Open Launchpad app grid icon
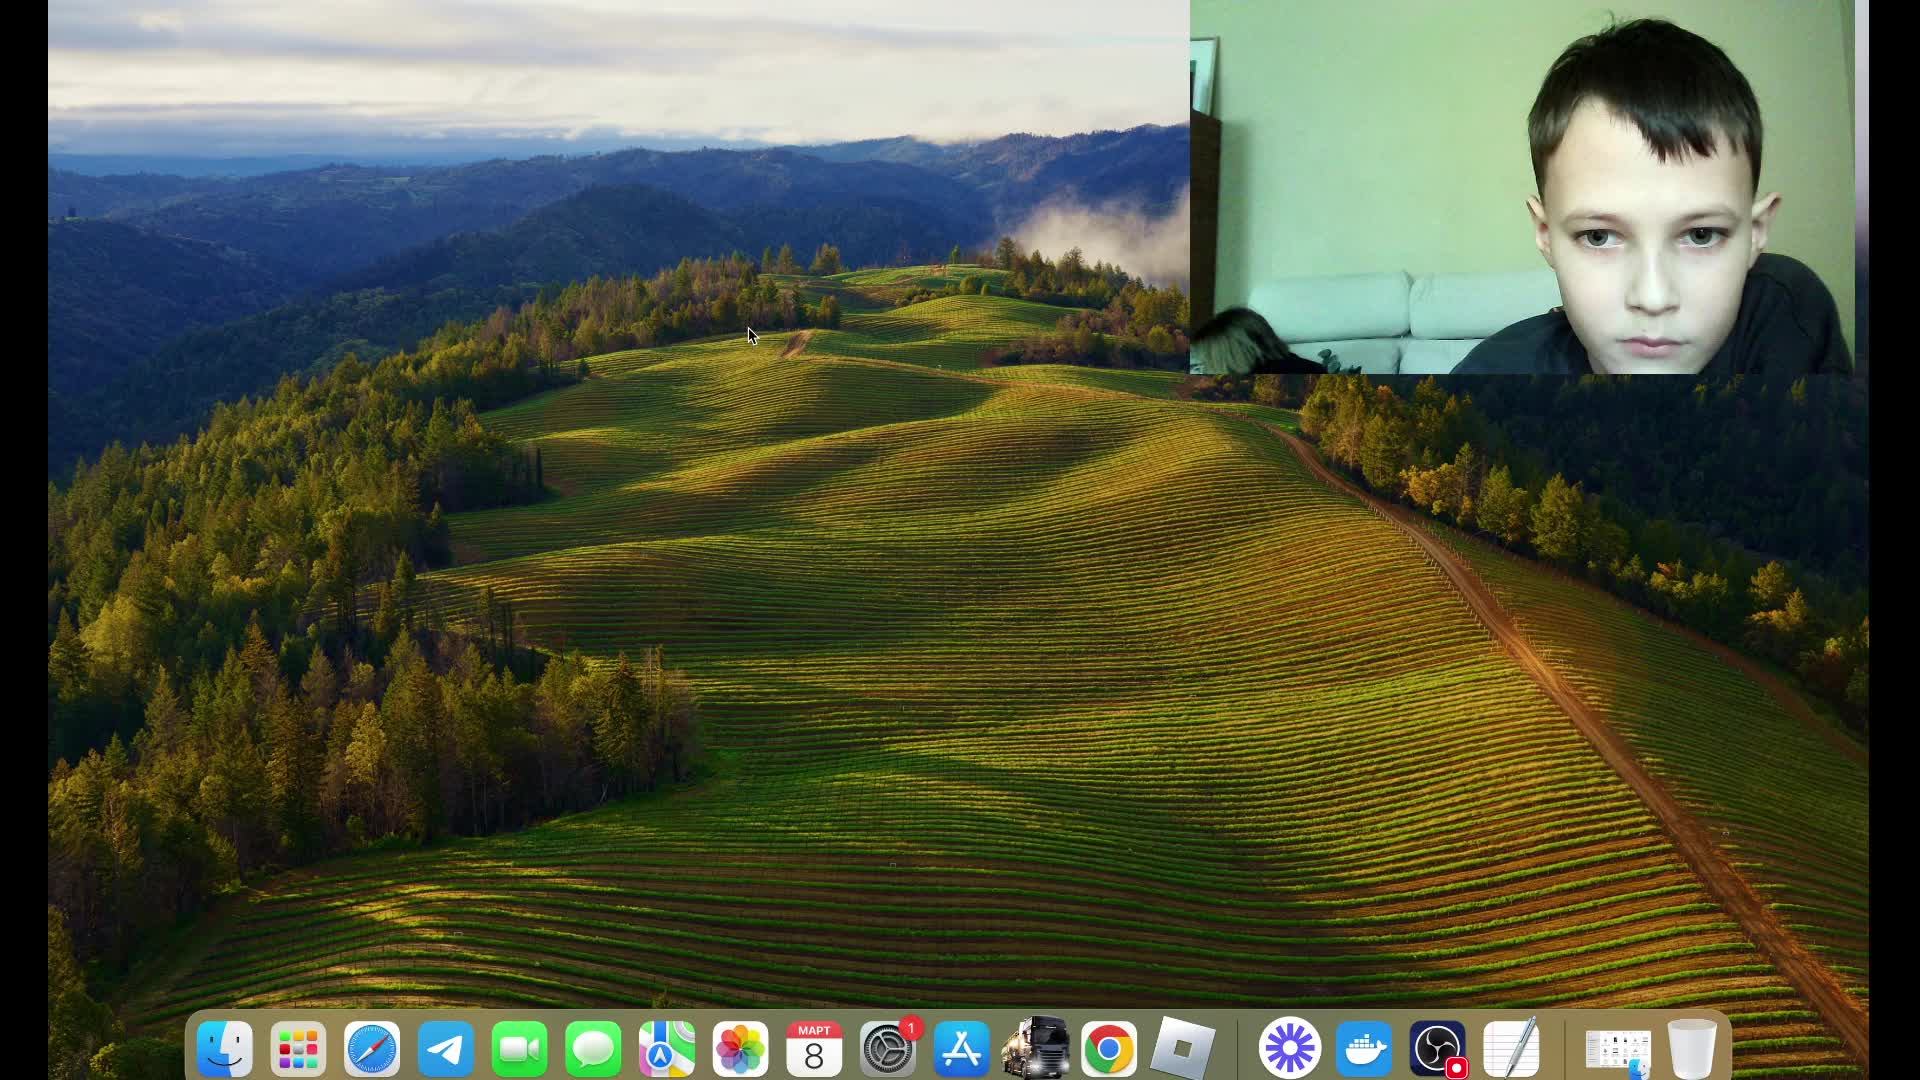The width and height of the screenshot is (1920, 1080). pyautogui.click(x=298, y=1049)
